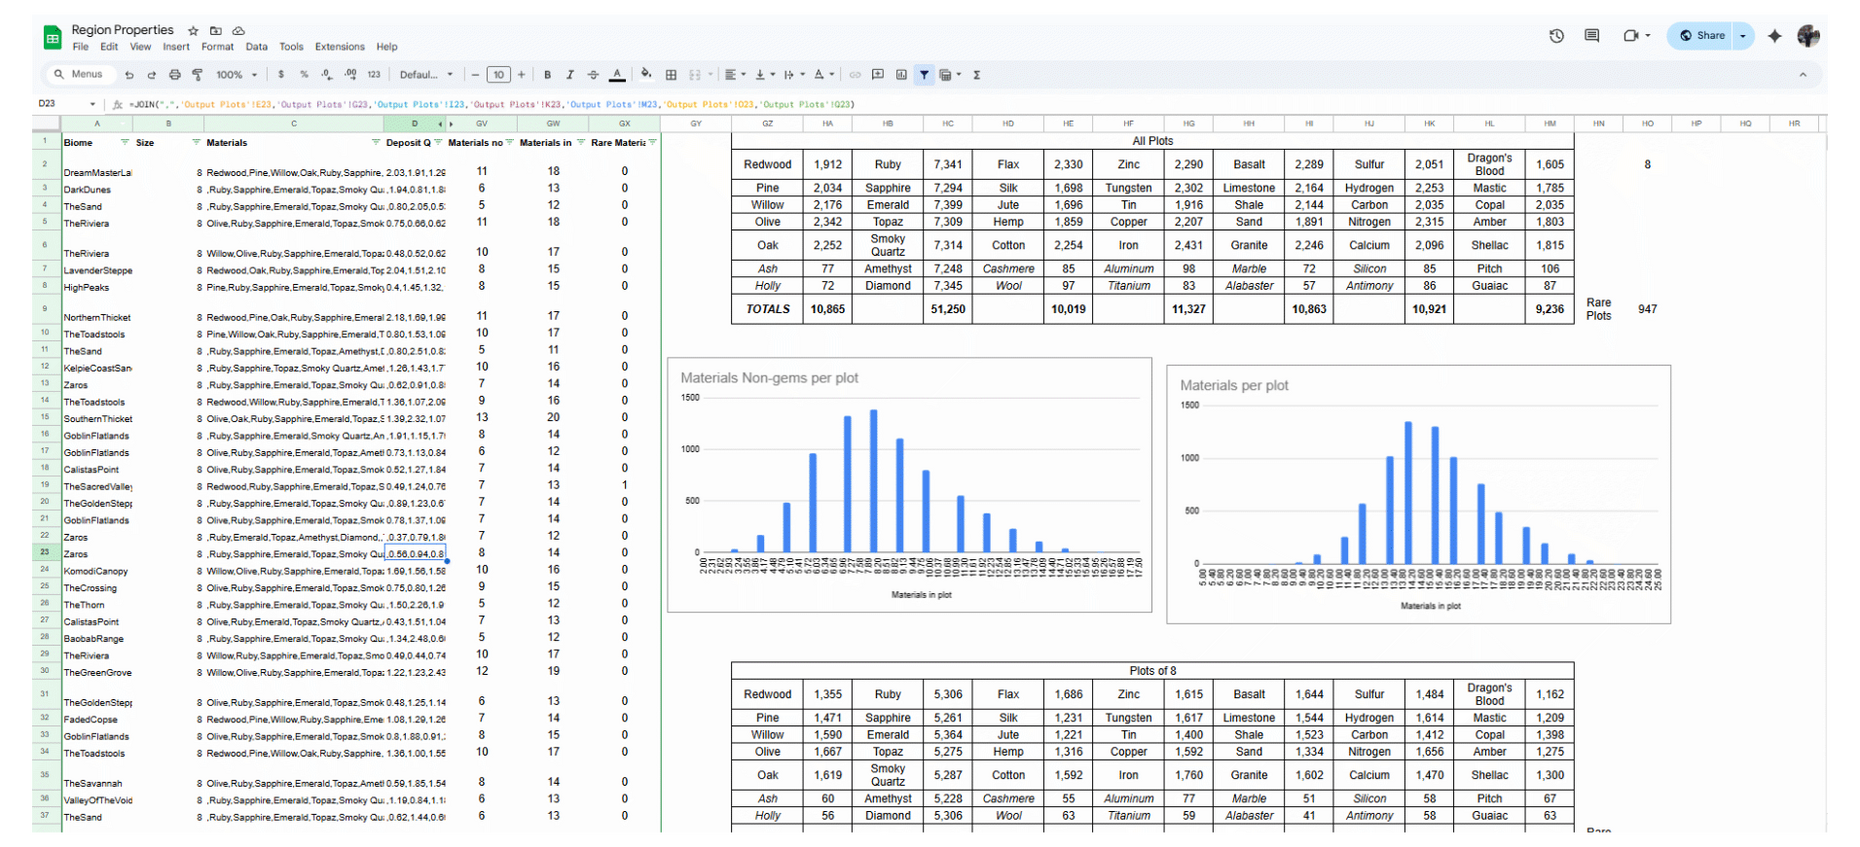Click the Share button
This screenshot has height=847, width=1860.
click(x=1702, y=36)
